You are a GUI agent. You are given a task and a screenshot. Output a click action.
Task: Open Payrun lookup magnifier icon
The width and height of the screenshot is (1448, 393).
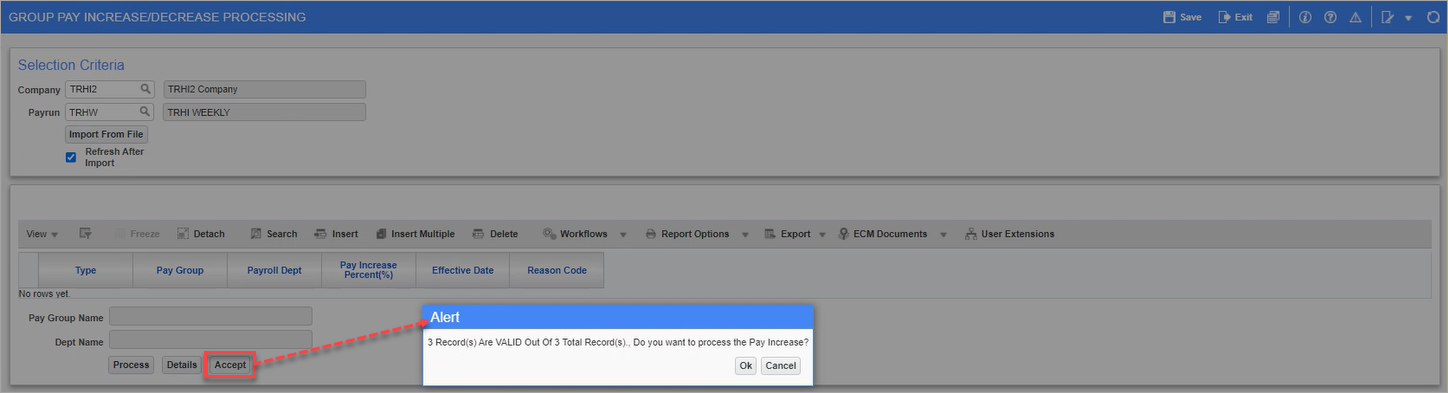[145, 112]
